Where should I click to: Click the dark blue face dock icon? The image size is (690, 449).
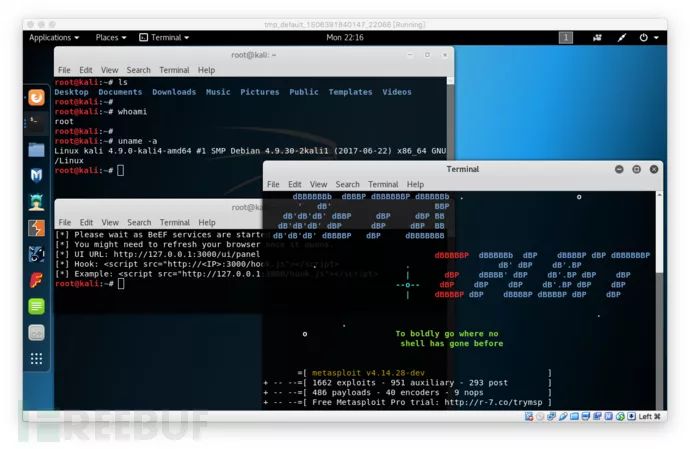(x=37, y=254)
